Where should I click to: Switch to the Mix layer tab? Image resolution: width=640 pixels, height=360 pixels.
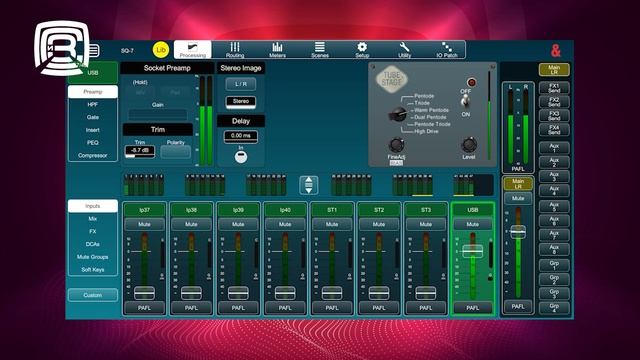click(x=93, y=219)
